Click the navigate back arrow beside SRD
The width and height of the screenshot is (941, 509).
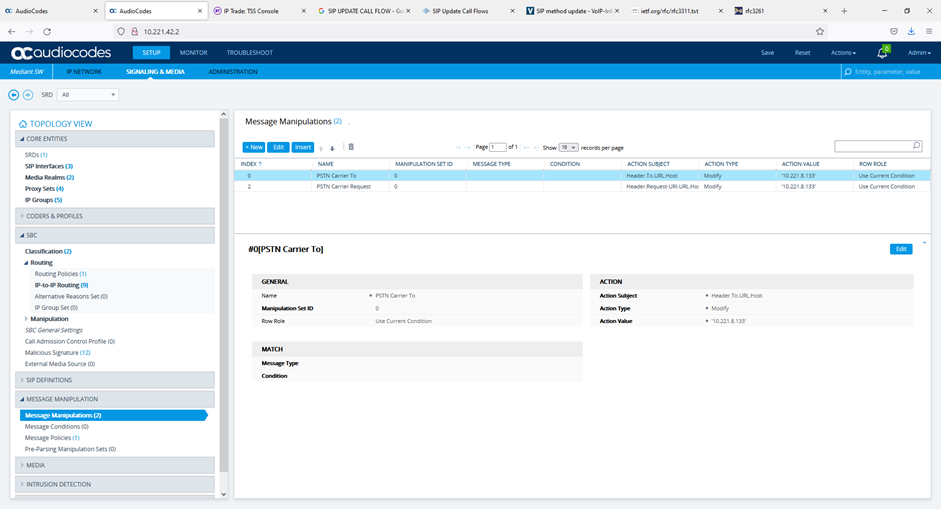click(13, 95)
